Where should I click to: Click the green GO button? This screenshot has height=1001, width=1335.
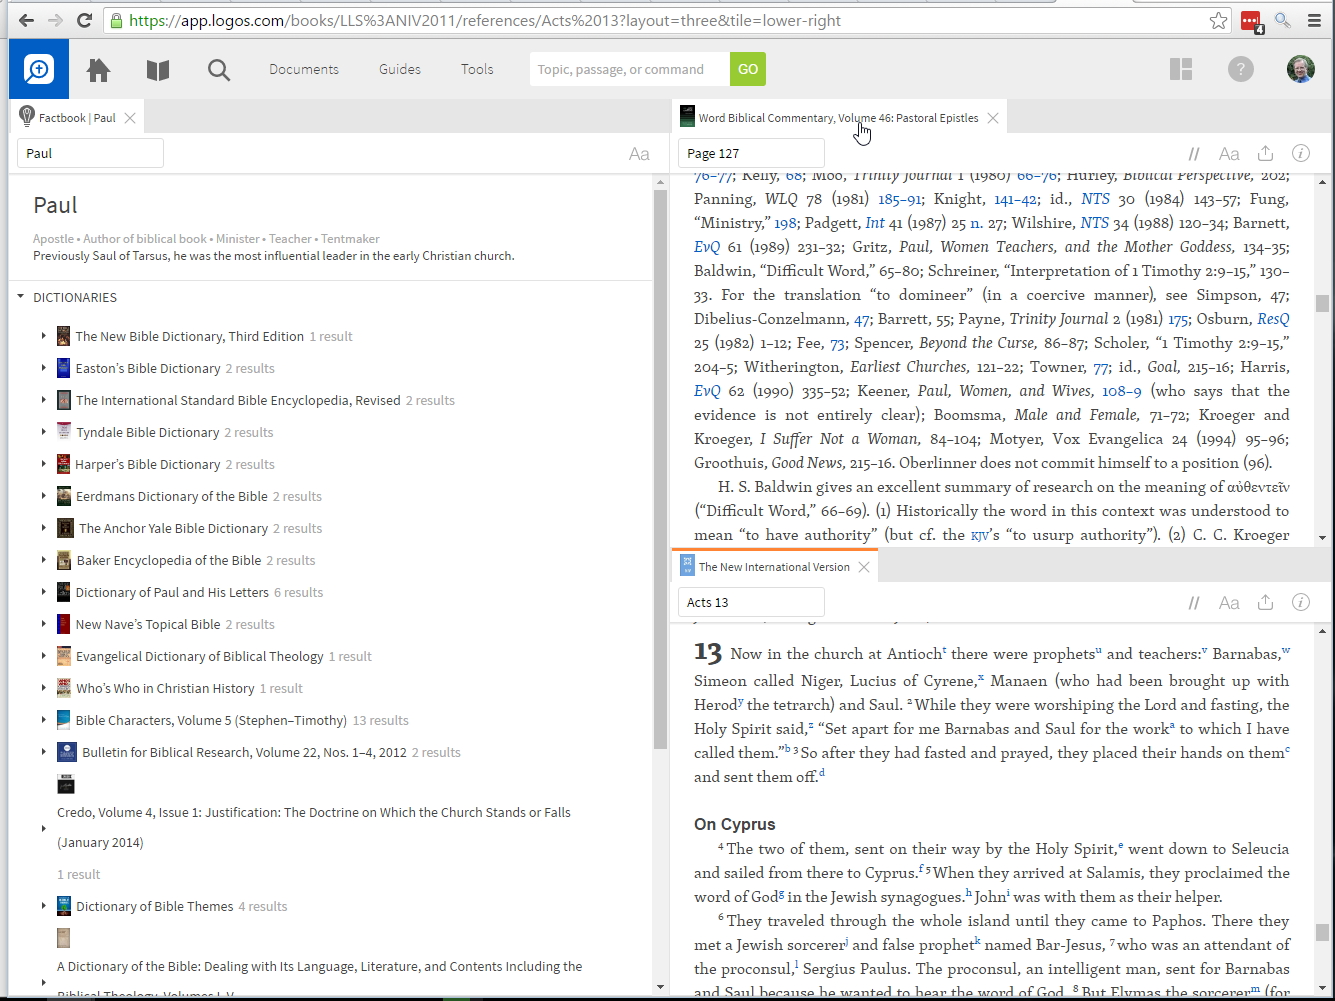748,69
